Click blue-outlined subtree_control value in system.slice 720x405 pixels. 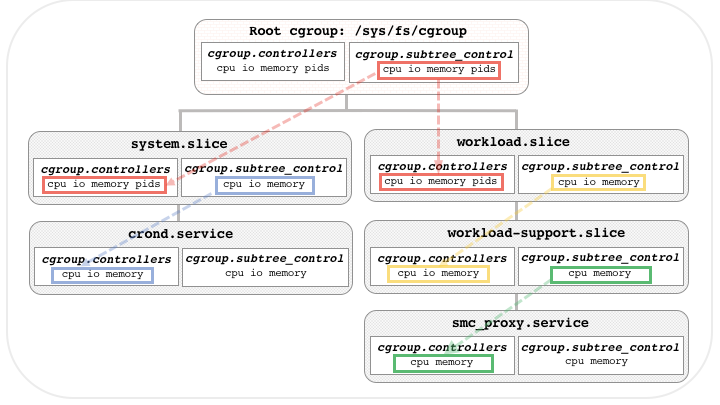(265, 185)
